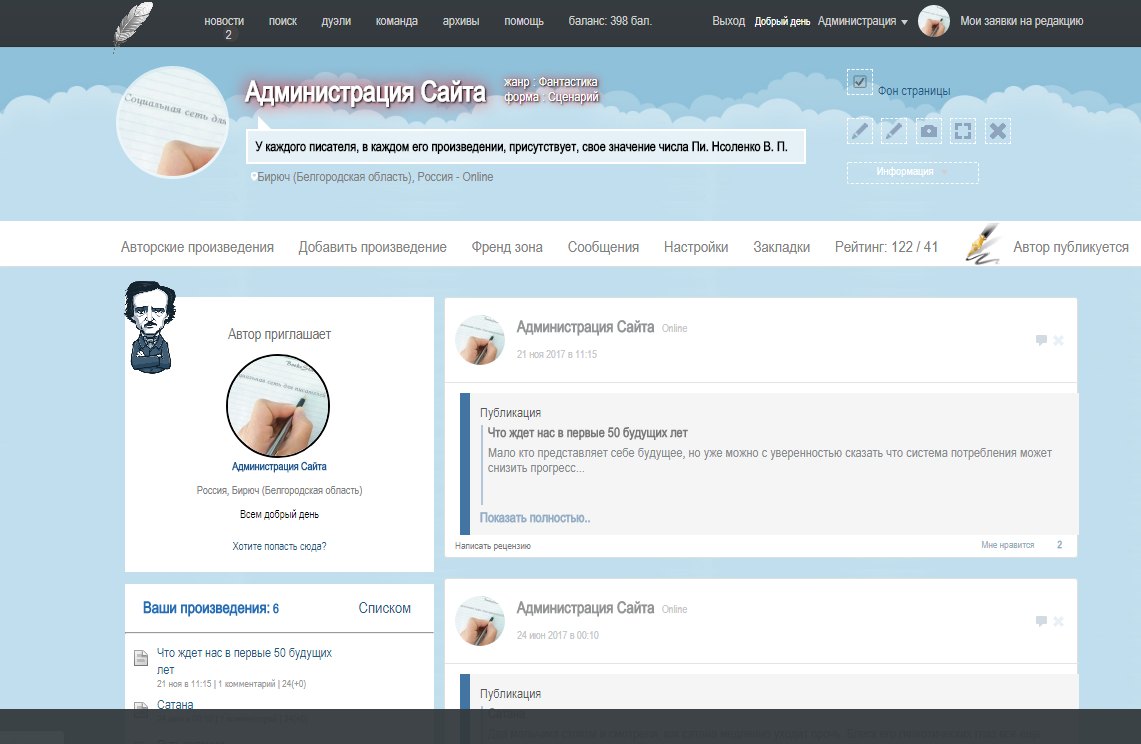
Task: Click the Edgar Poe cartoon figure
Action: click(x=150, y=327)
